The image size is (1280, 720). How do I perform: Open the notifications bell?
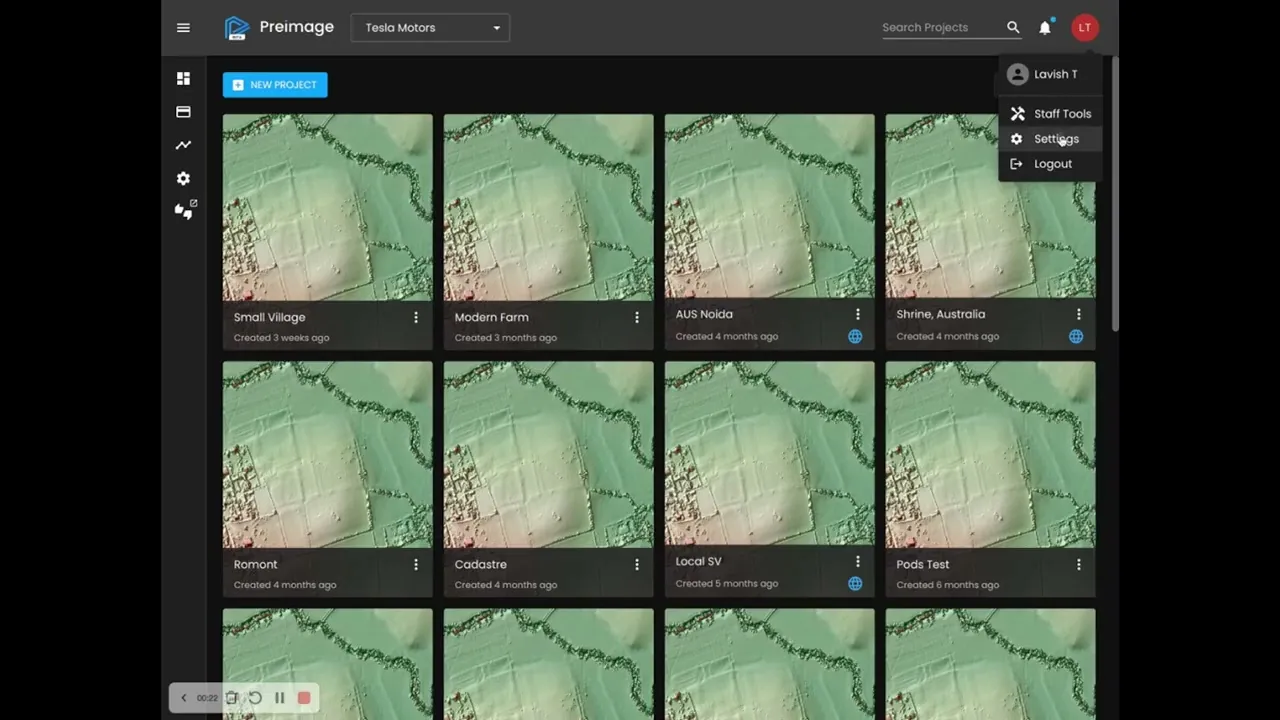(x=1045, y=28)
